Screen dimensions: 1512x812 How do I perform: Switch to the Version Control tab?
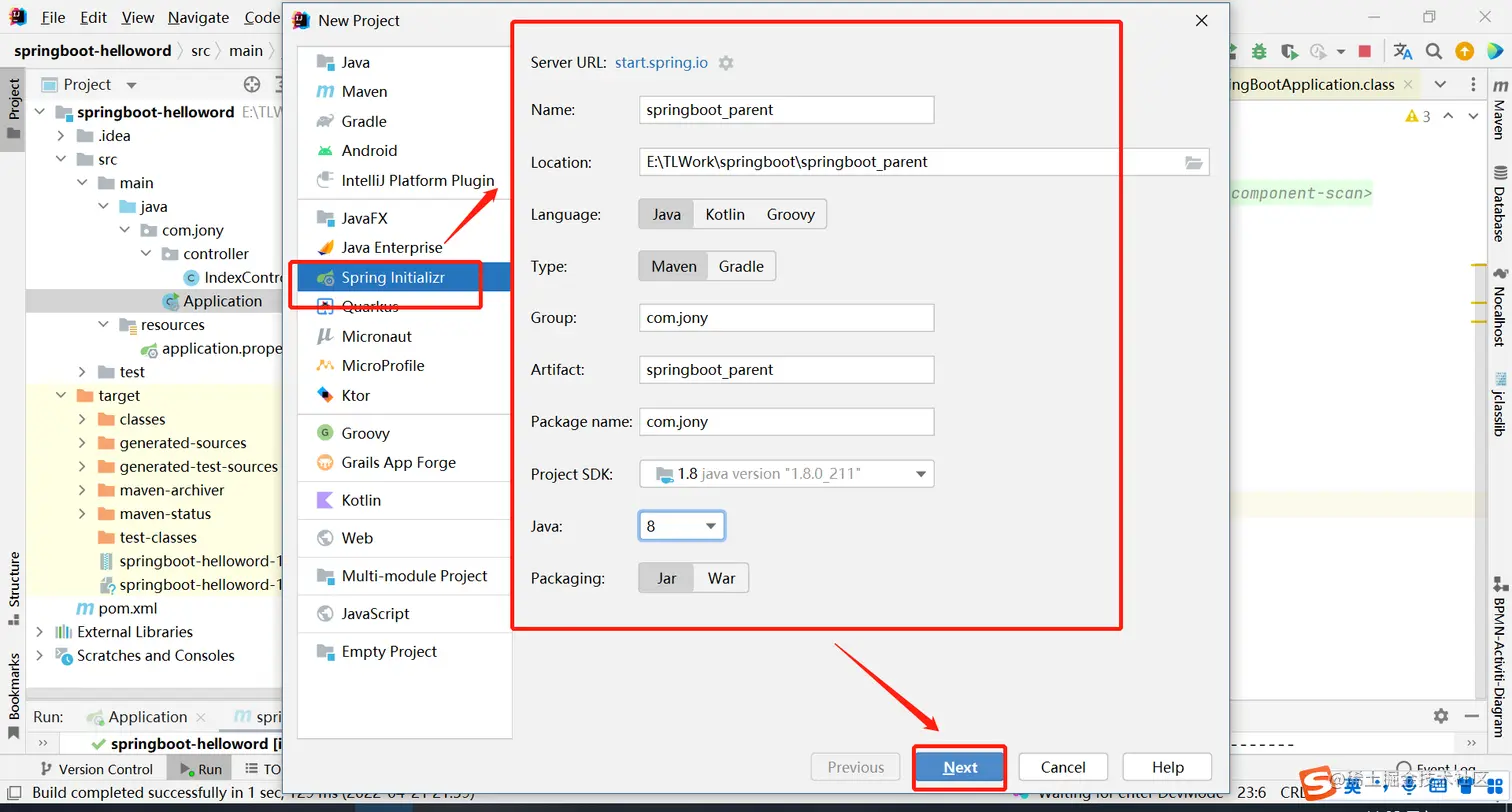96,769
